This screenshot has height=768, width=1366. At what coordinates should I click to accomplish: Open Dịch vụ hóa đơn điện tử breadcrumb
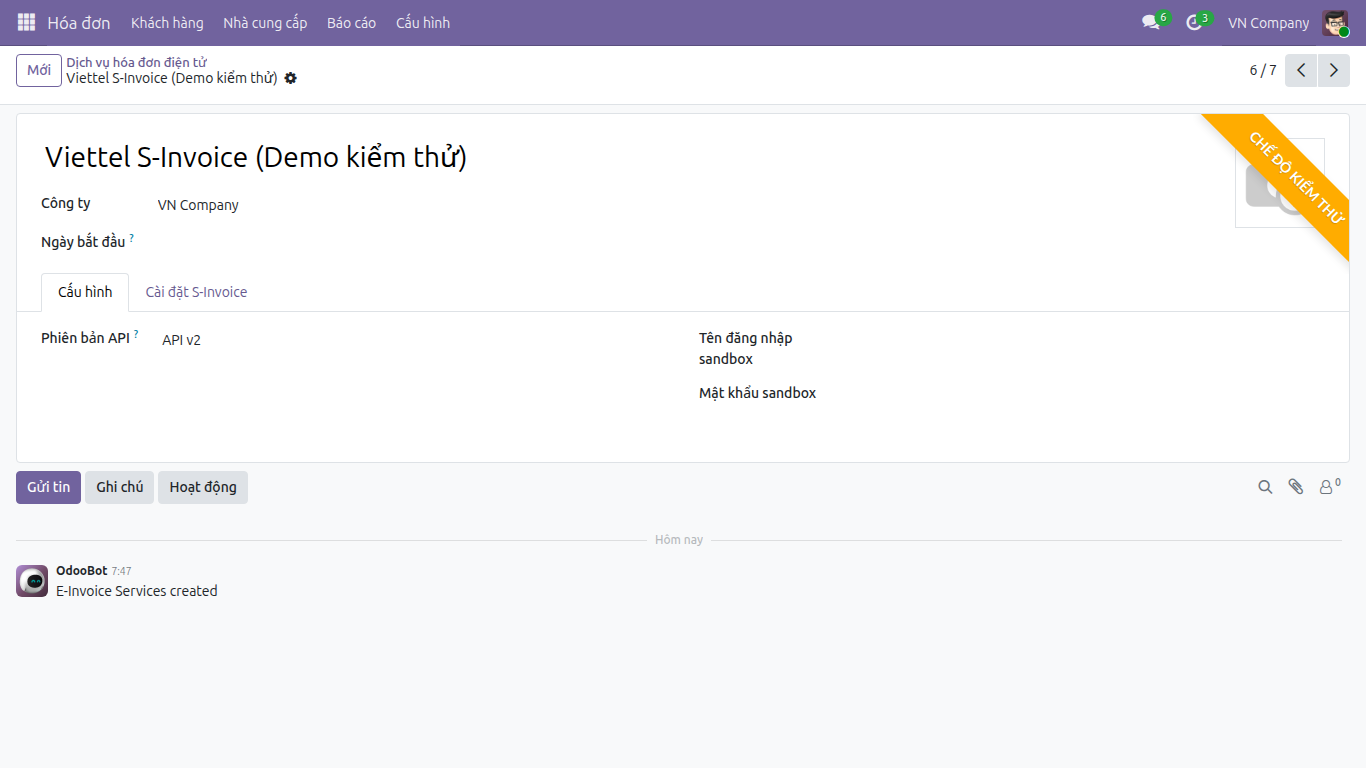coord(136,62)
